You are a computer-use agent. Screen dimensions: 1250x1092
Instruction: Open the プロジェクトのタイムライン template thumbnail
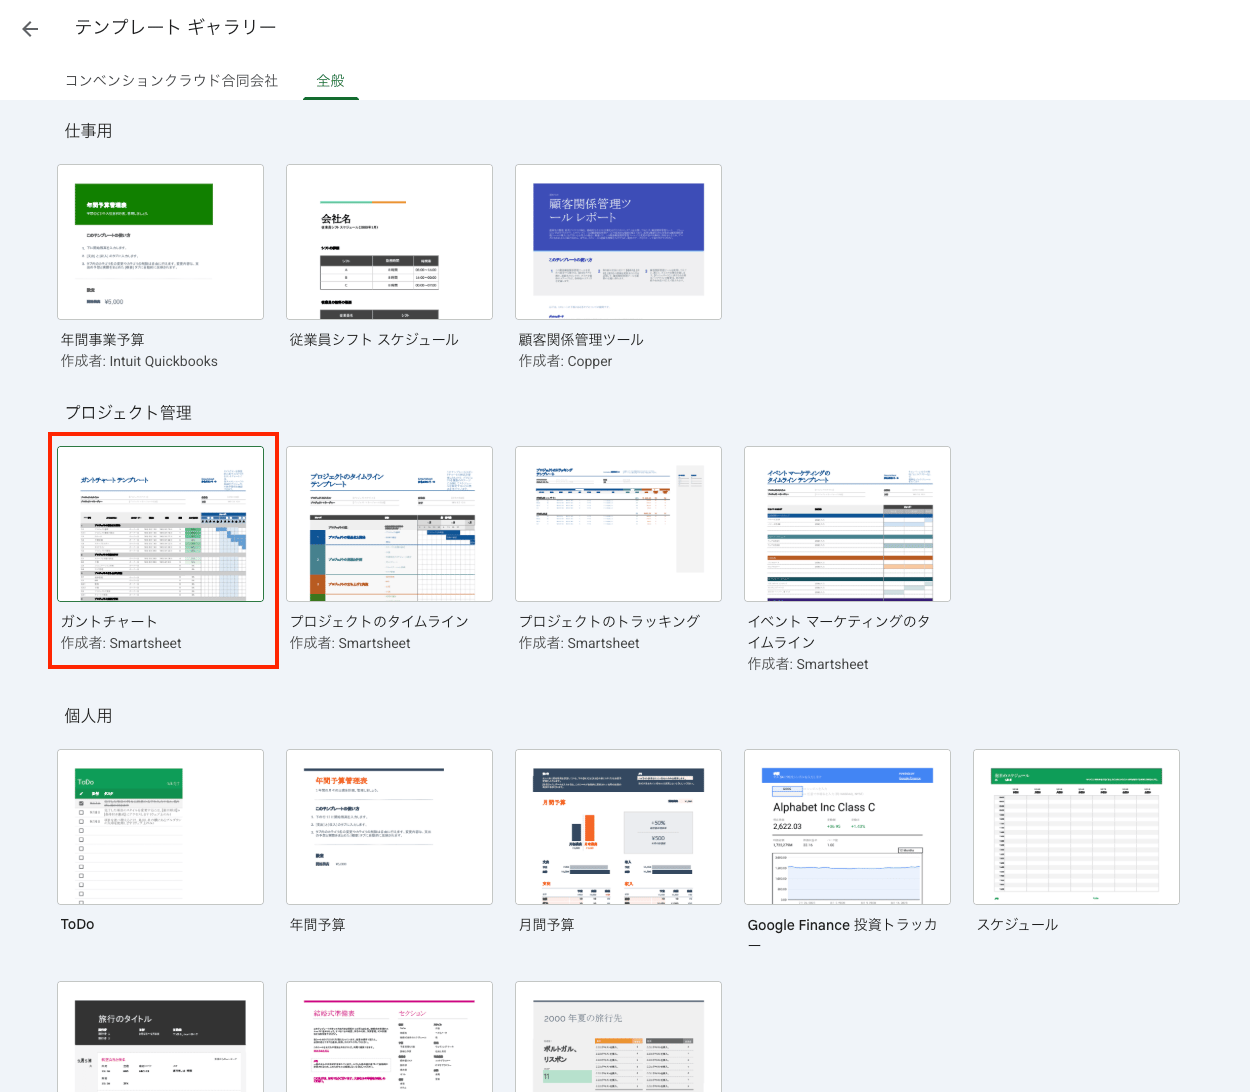(x=389, y=524)
